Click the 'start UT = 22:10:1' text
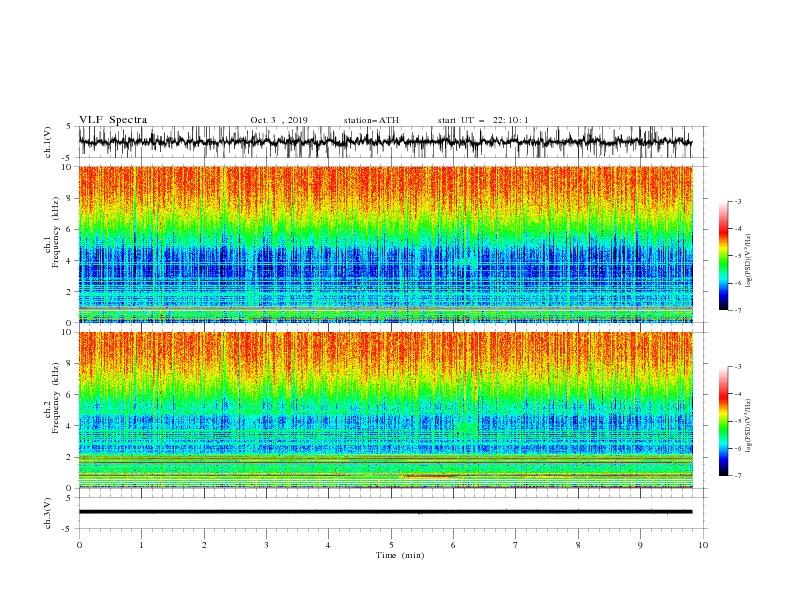The width and height of the screenshot is (792, 612). coord(482,120)
